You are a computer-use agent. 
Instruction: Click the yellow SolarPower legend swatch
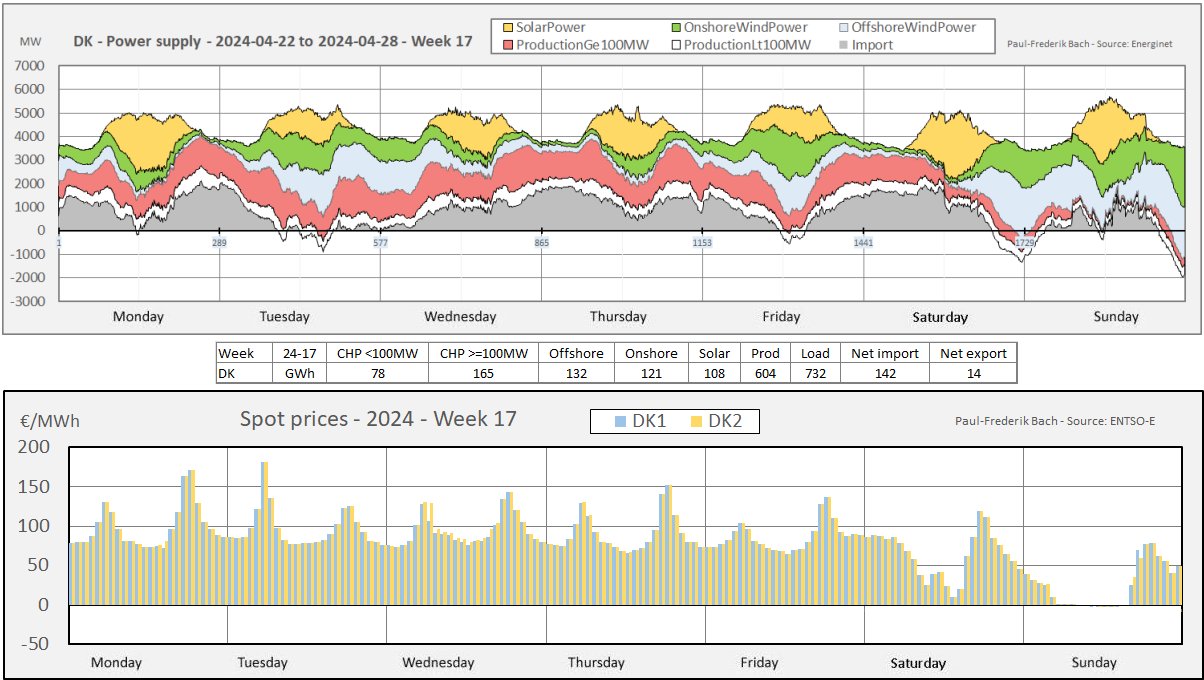(x=507, y=27)
